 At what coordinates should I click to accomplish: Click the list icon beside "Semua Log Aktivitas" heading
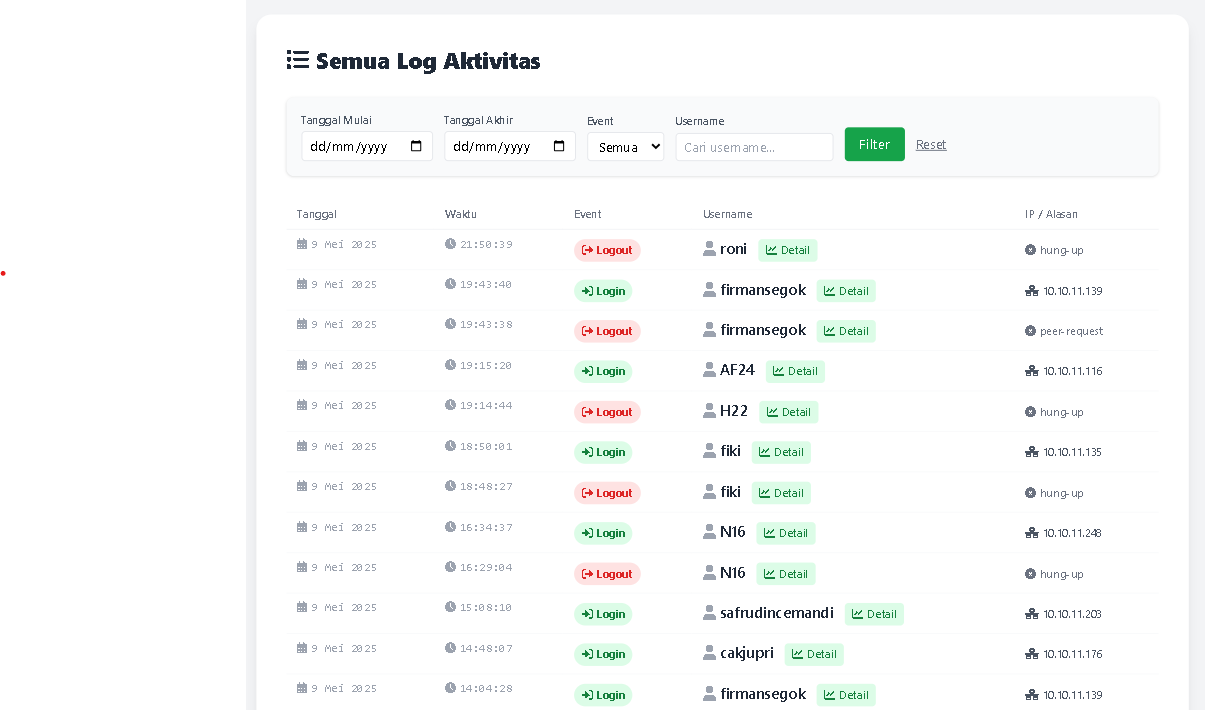coord(298,60)
